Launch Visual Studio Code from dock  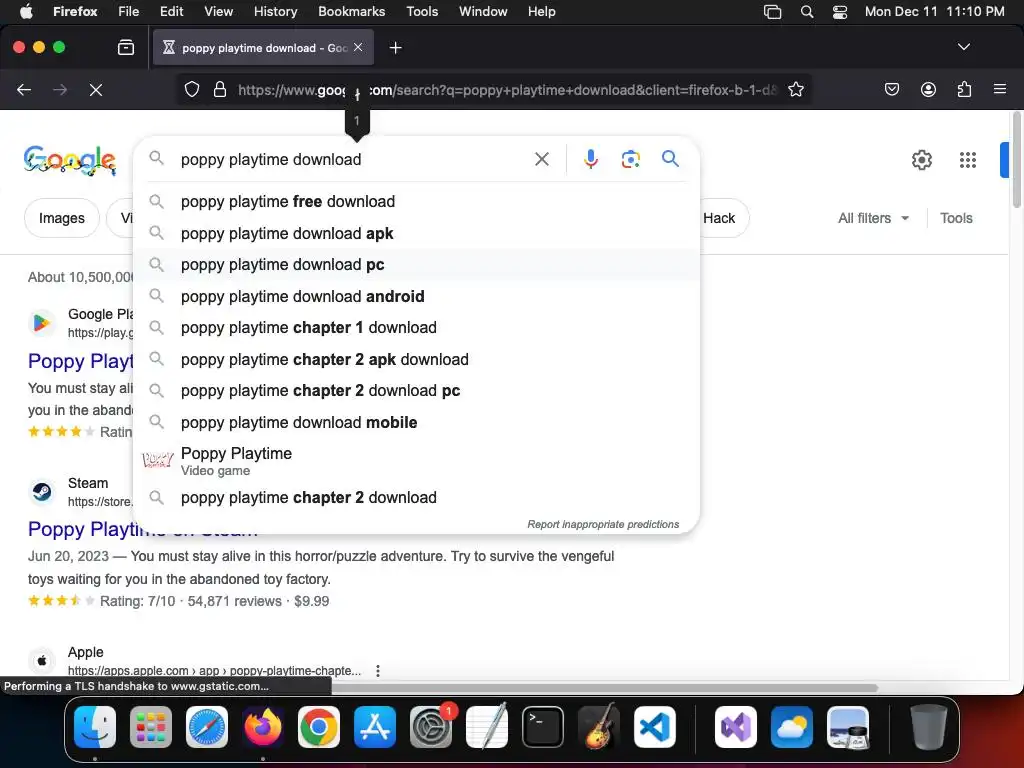tap(654, 727)
